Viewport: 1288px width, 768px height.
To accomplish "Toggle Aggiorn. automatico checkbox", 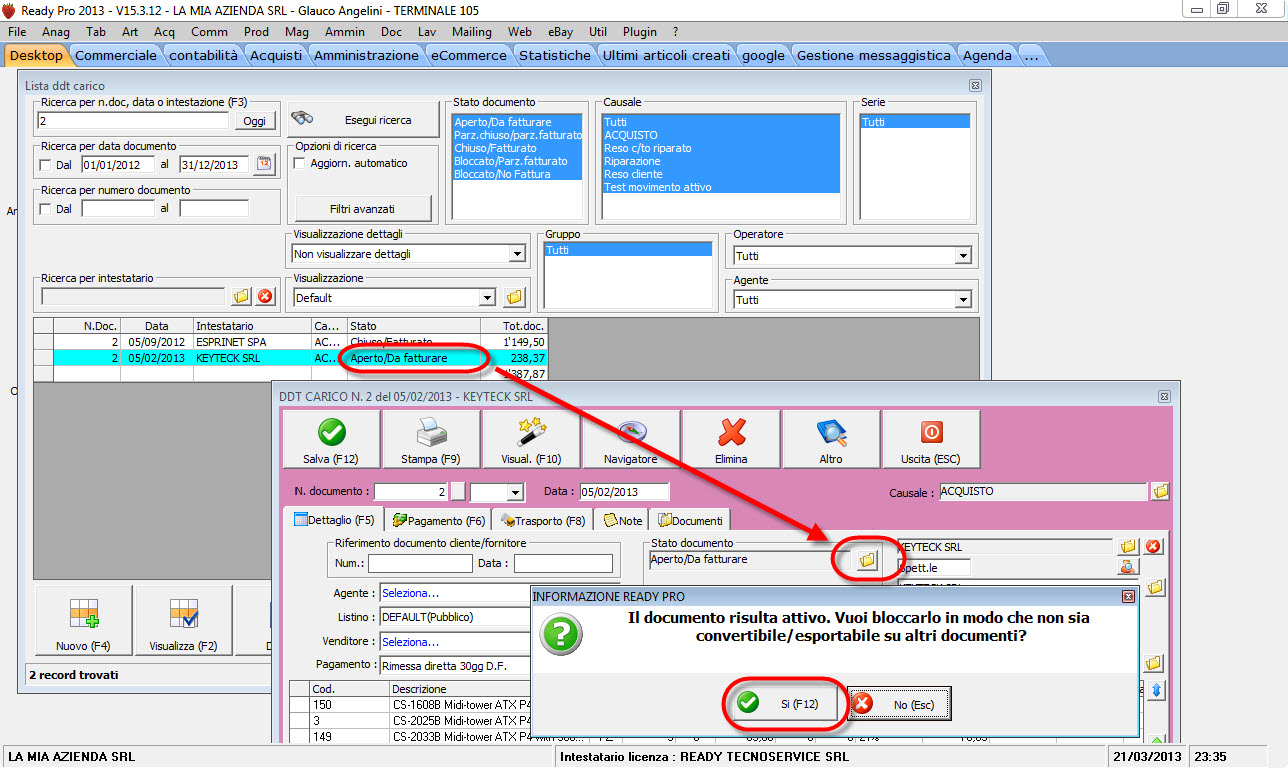I will click(x=300, y=163).
